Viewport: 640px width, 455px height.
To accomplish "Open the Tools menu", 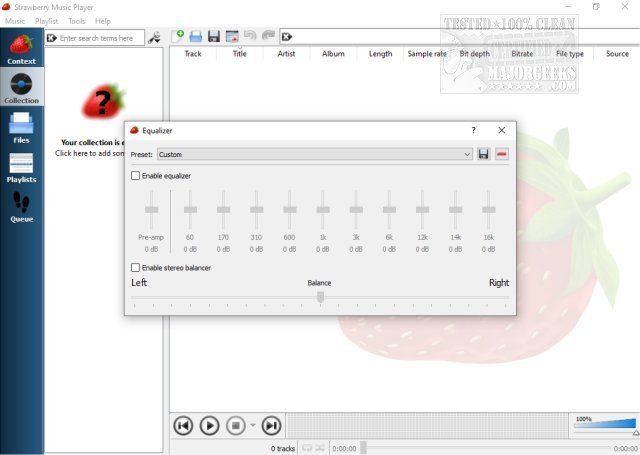I will click(77, 21).
